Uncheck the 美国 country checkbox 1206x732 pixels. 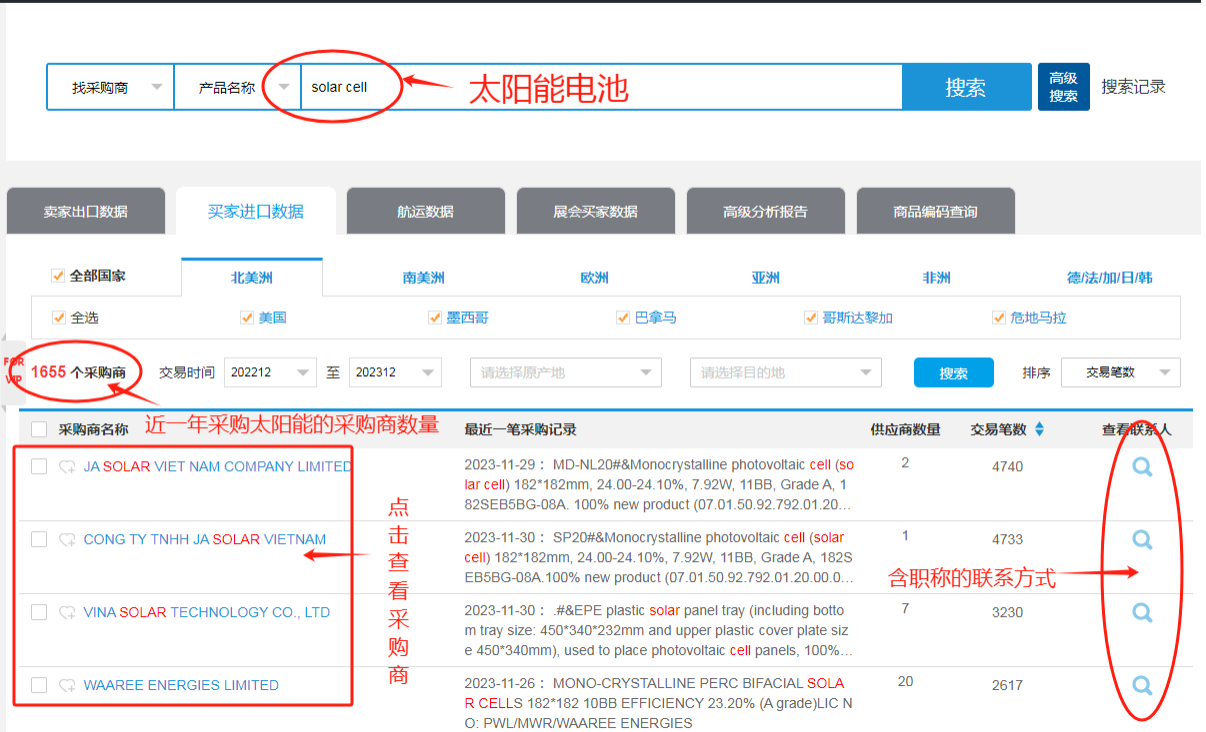coord(247,318)
